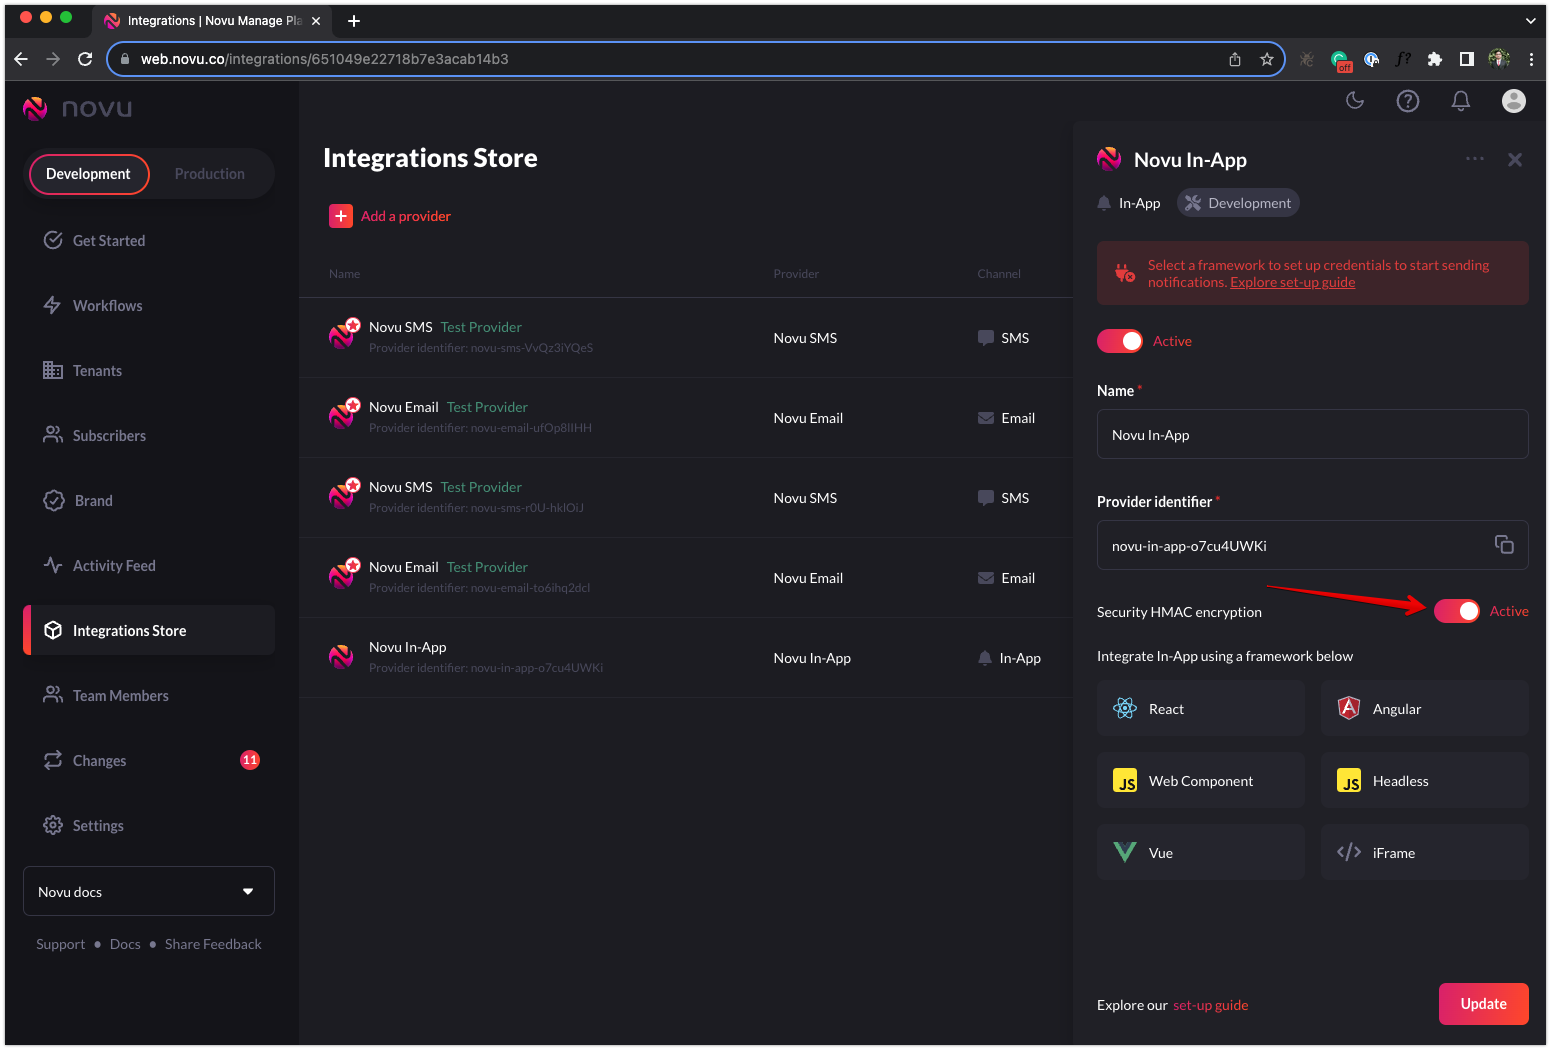Open the Docs footer link
This screenshot has height=1050, width=1551.
click(125, 944)
